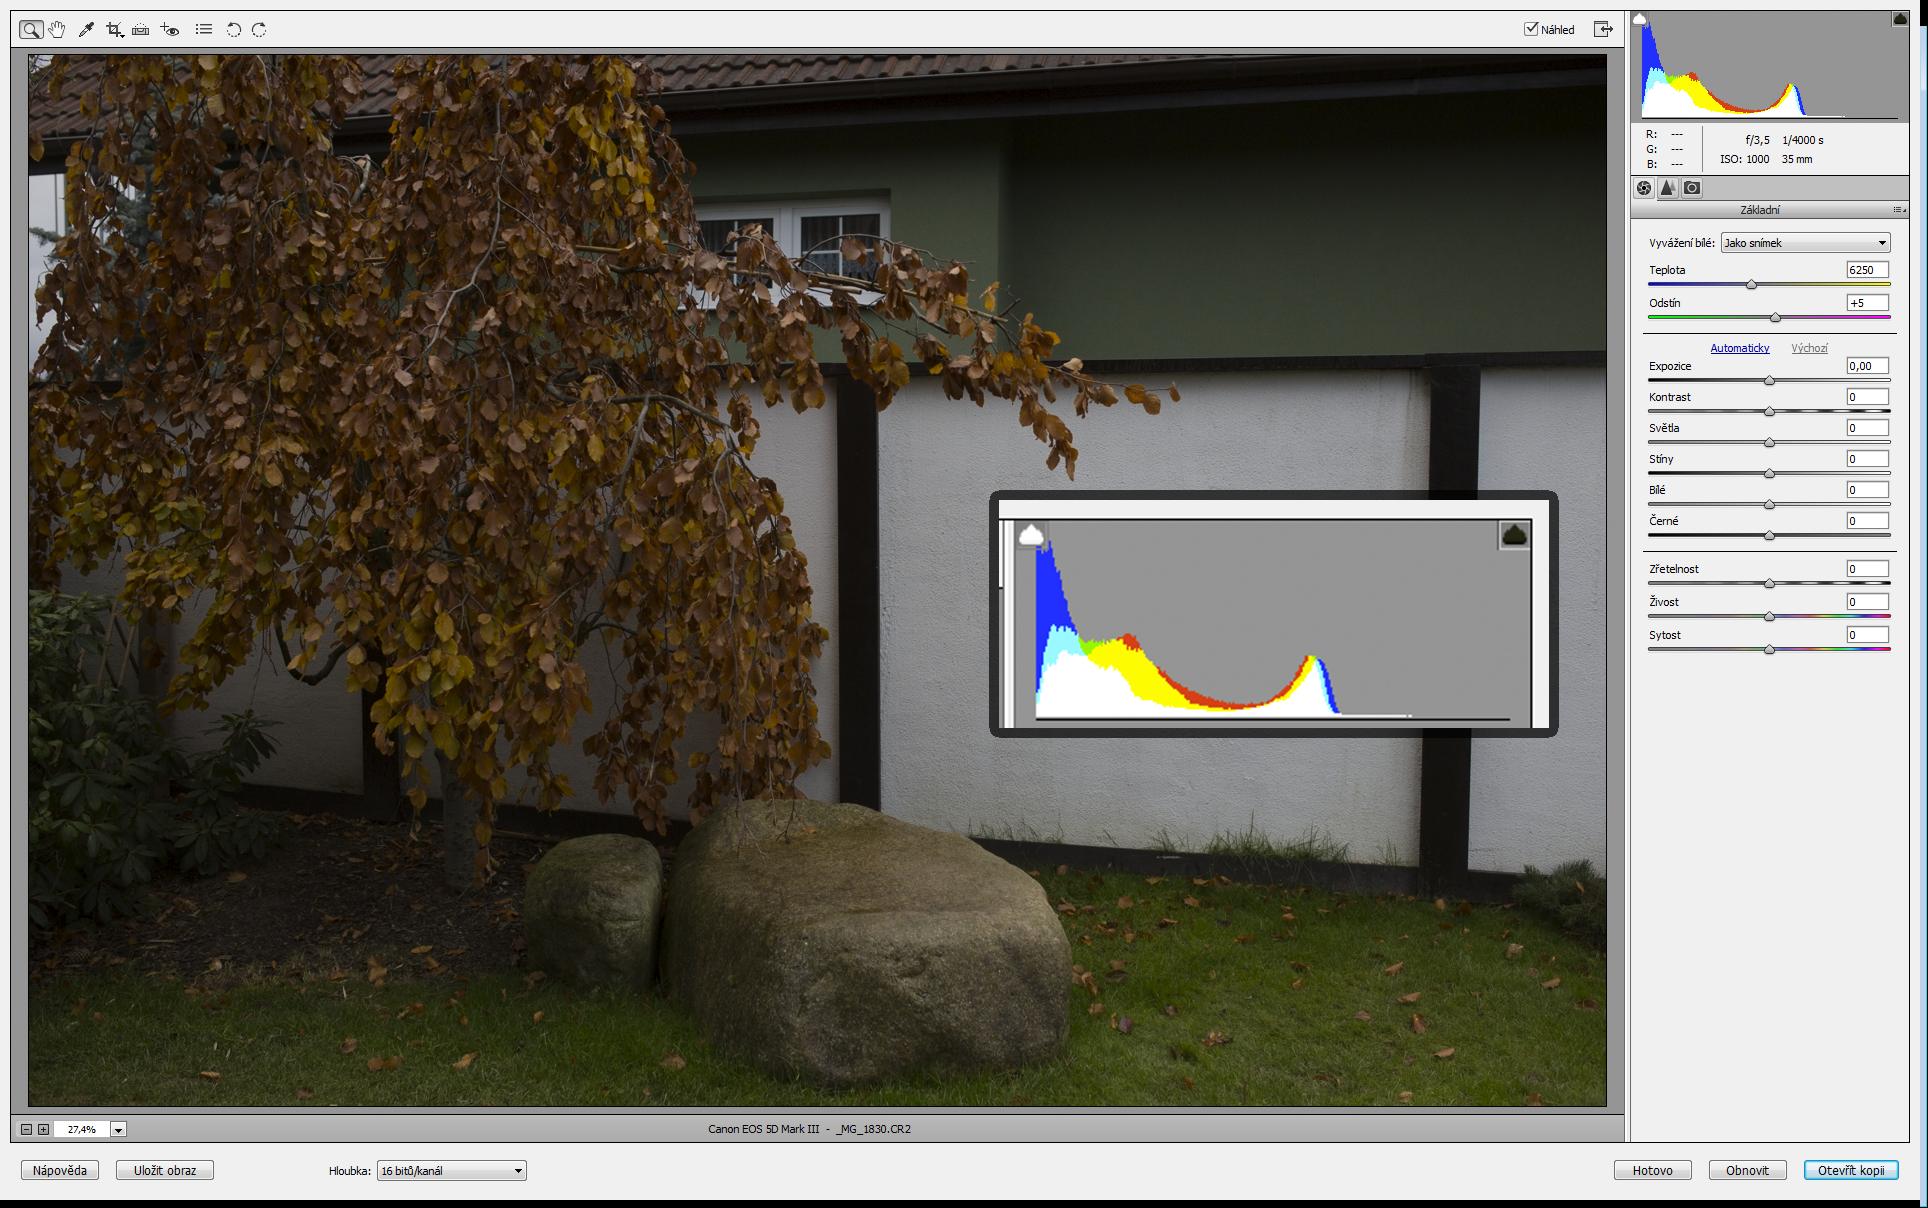
Task: Open the preferences list icon
Action: pyautogui.click(x=204, y=30)
